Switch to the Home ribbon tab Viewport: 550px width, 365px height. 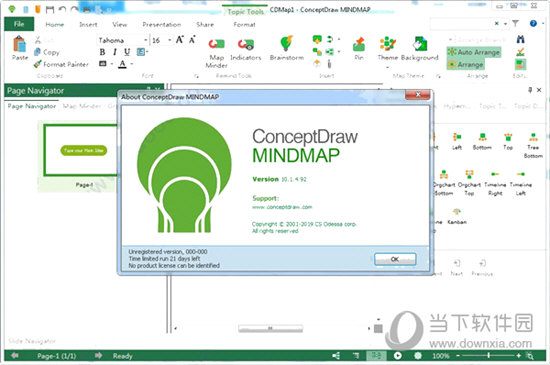point(55,24)
